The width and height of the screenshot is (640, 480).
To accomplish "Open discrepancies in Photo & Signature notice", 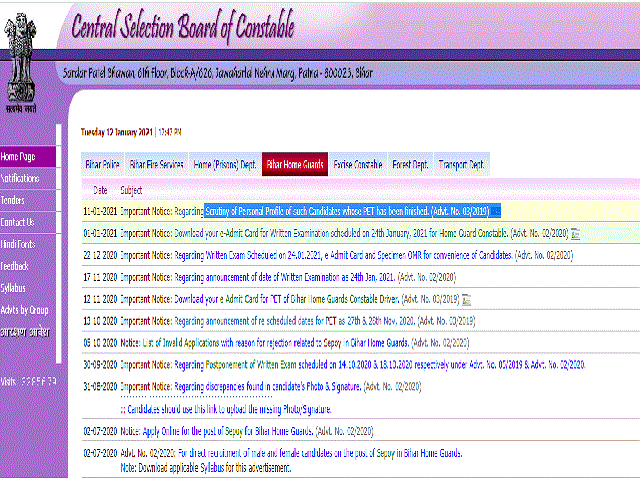I will pyautogui.click(x=268, y=387).
